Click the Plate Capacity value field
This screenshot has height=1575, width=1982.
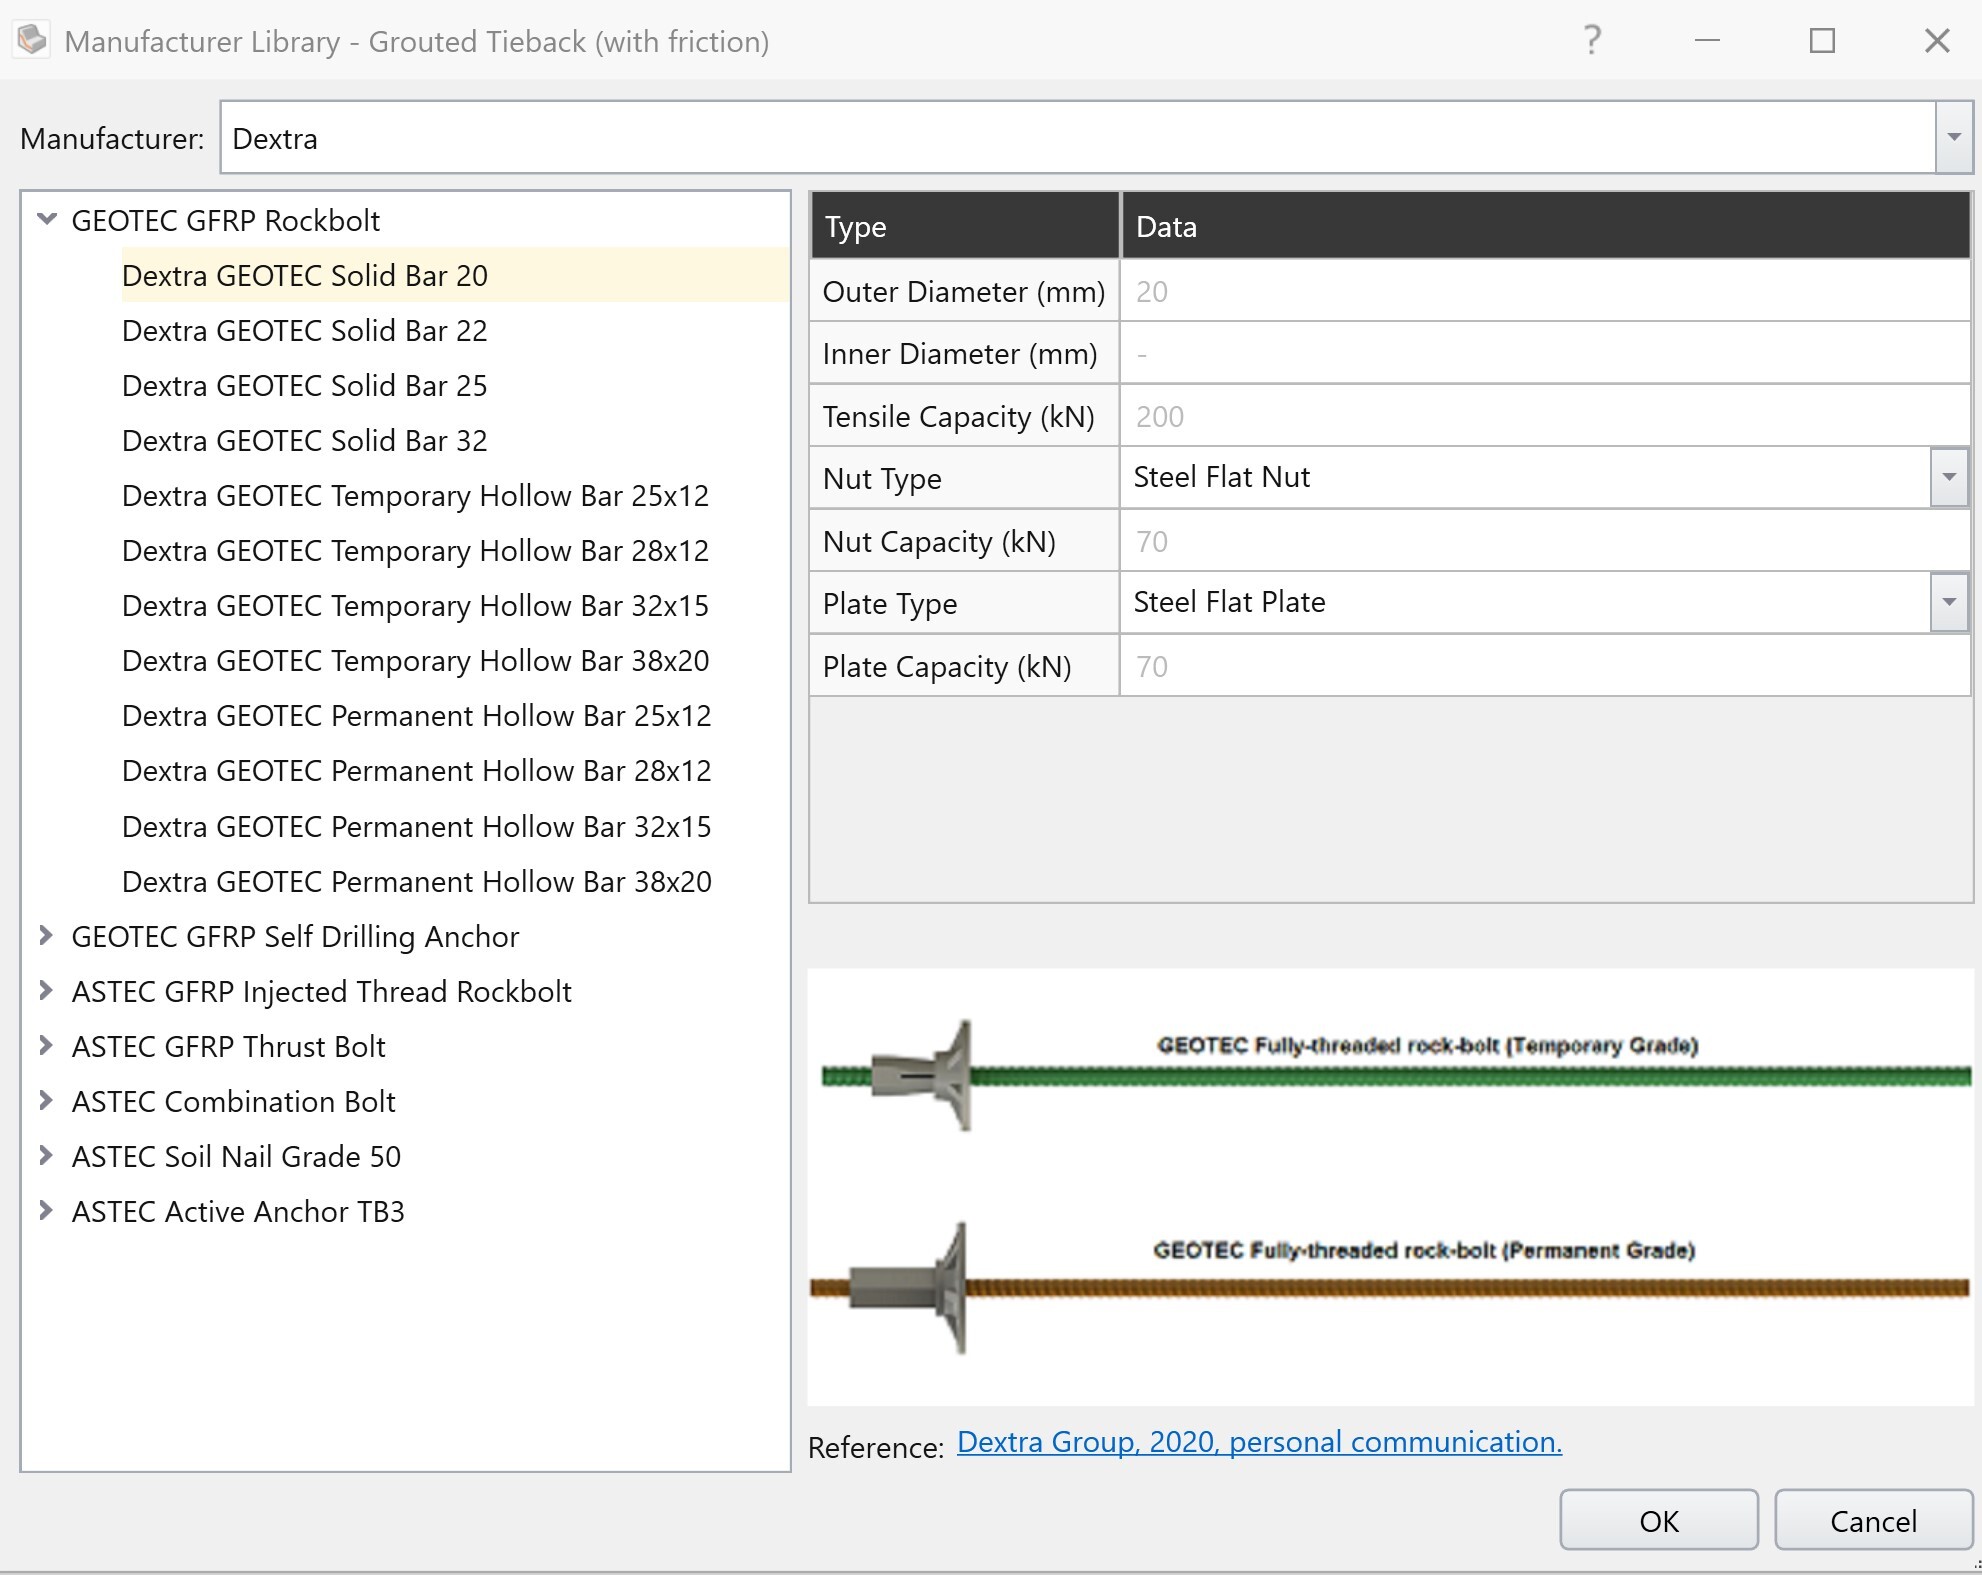coord(1545,666)
